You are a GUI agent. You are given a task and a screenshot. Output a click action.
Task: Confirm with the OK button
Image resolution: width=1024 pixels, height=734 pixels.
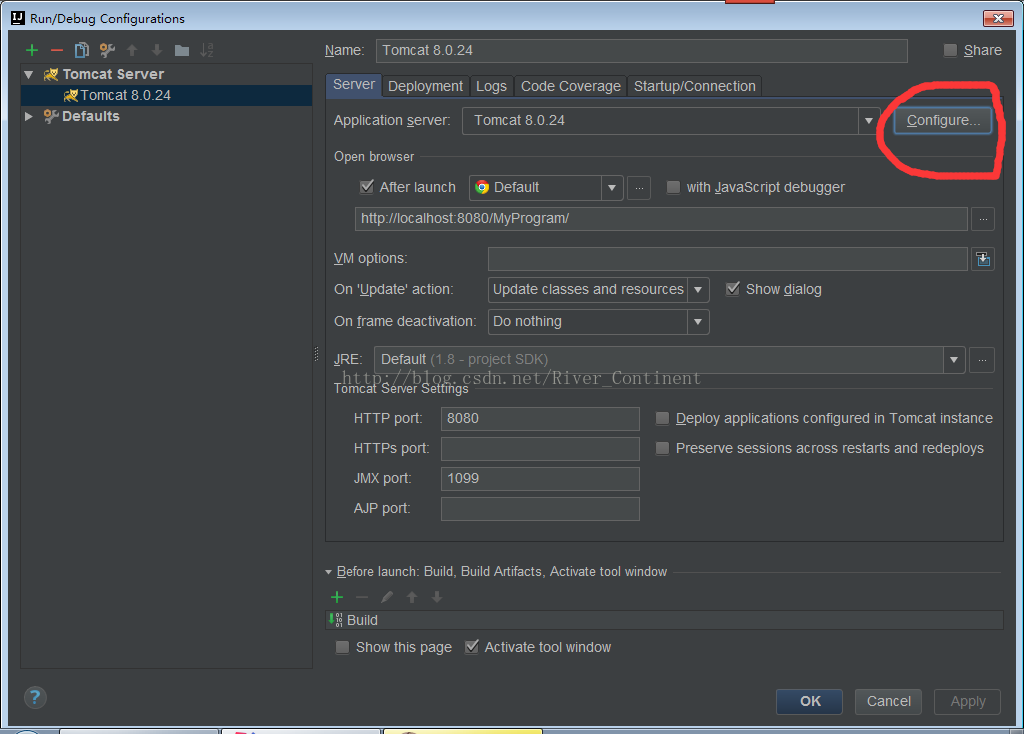point(810,701)
